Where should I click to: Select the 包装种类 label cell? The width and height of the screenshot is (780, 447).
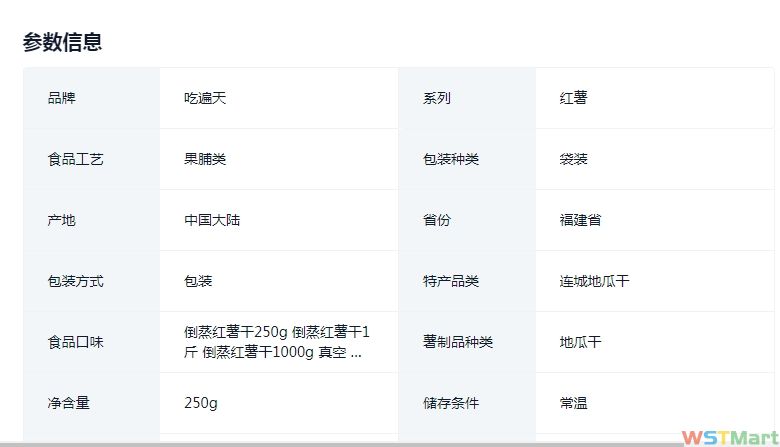(x=451, y=159)
